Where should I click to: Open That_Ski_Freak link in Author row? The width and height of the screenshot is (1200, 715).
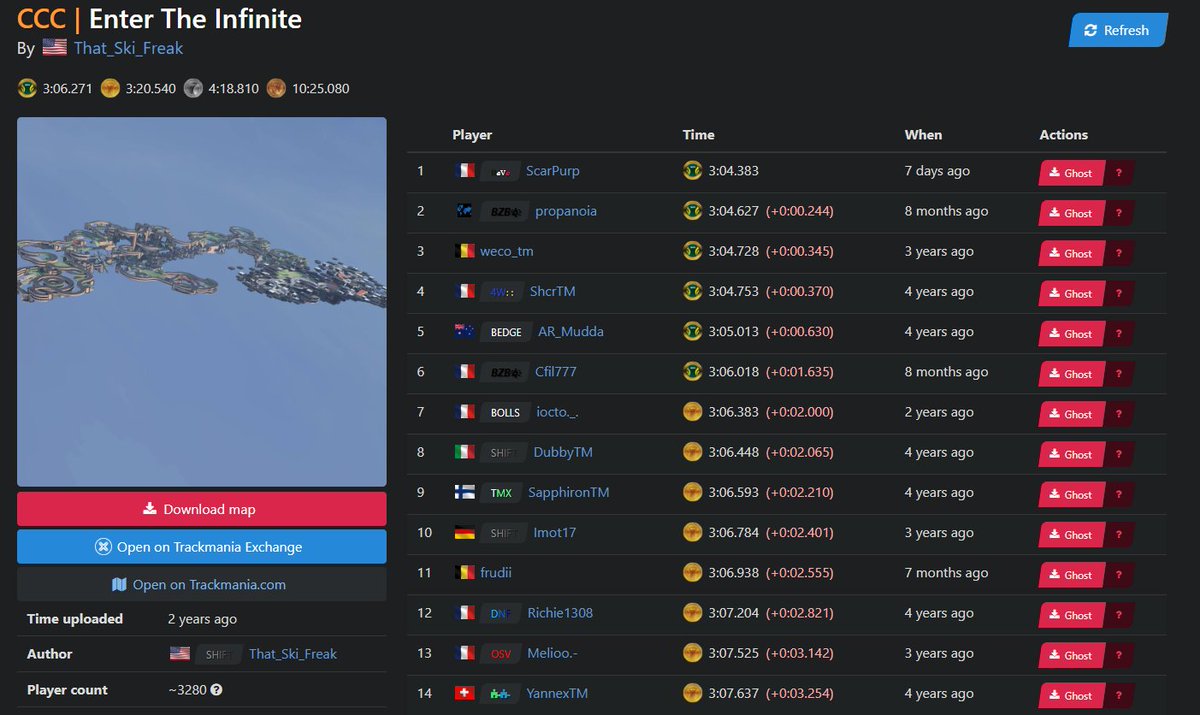293,654
